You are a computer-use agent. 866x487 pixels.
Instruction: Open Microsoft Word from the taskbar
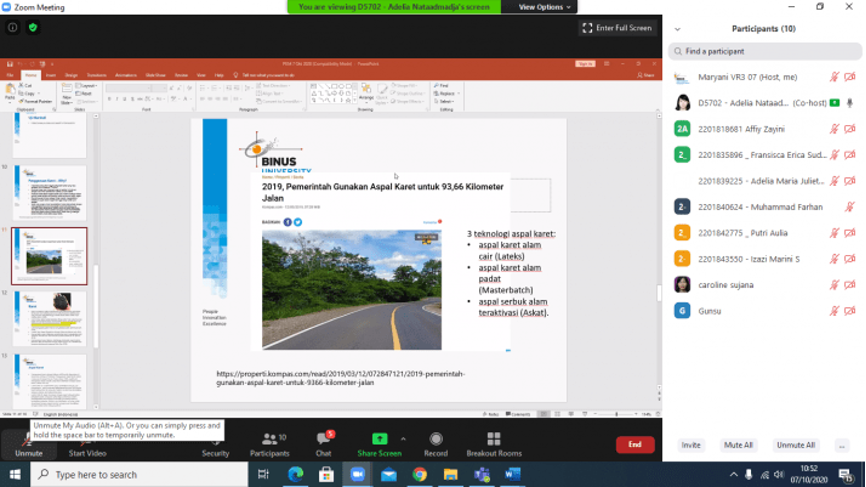(512, 474)
